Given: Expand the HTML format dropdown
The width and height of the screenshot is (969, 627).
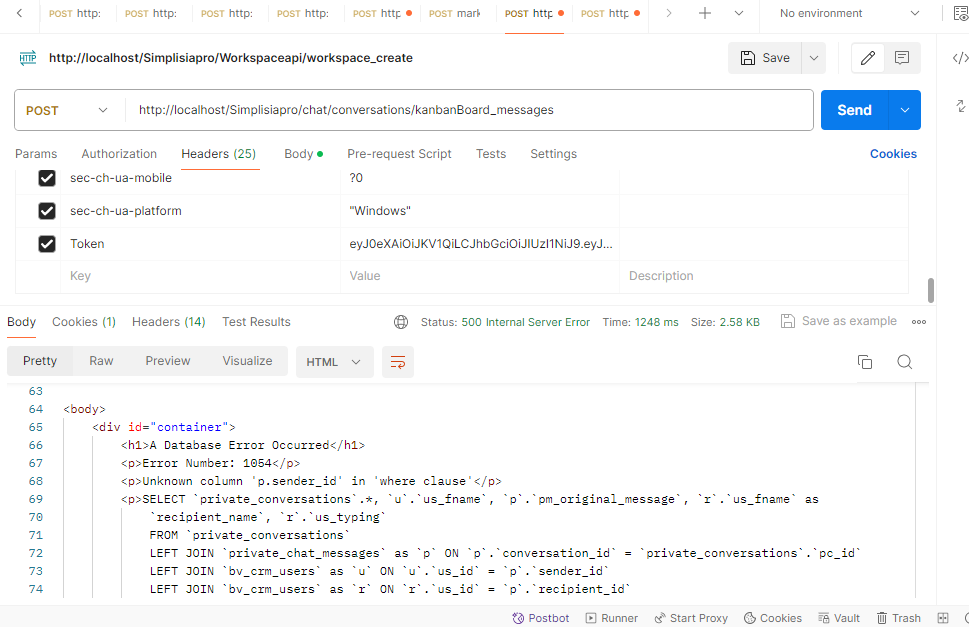Looking at the screenshot, I should [334, 362].
